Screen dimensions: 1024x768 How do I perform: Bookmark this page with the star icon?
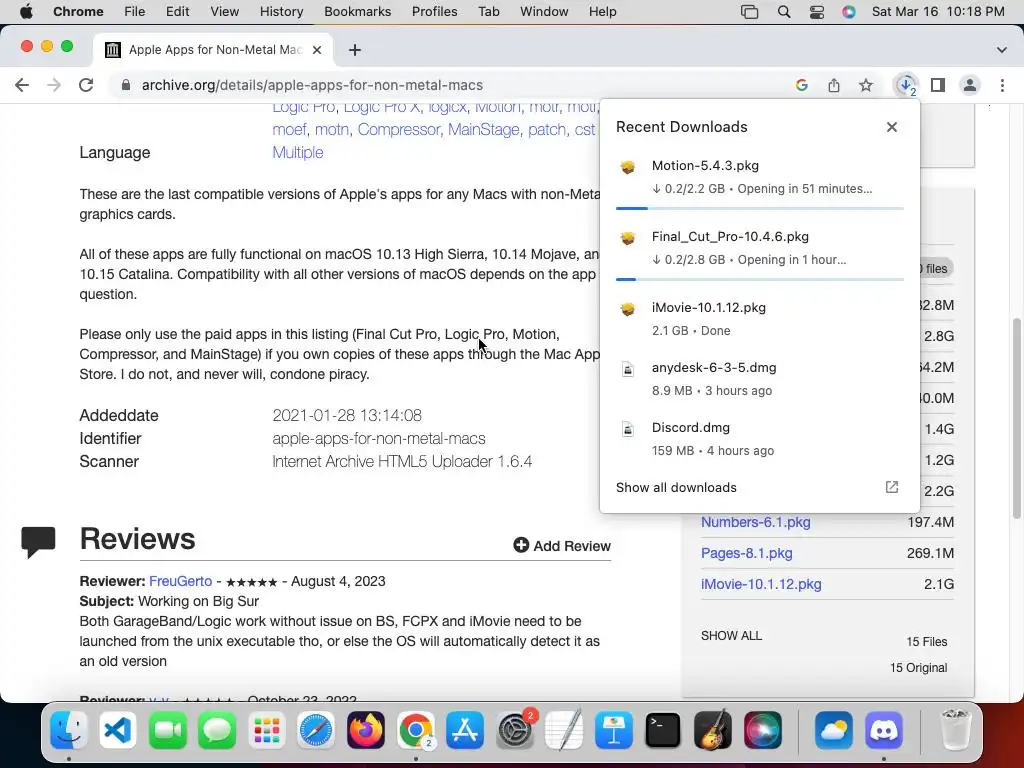coord(866,85)
